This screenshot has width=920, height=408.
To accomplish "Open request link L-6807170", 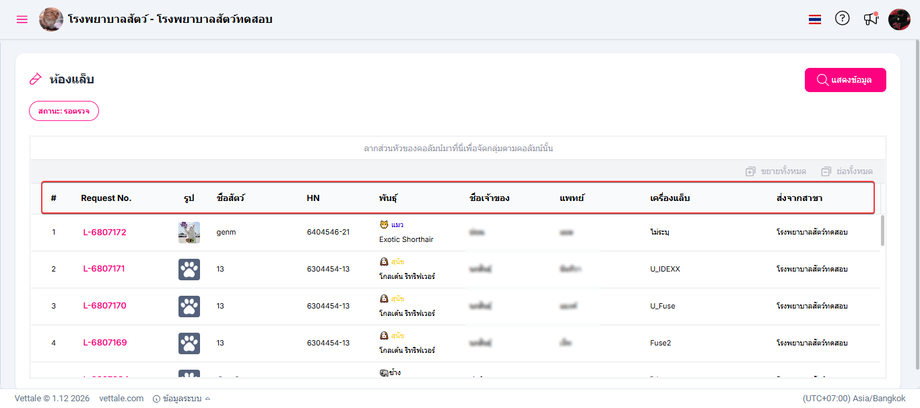I will point(104,306).
